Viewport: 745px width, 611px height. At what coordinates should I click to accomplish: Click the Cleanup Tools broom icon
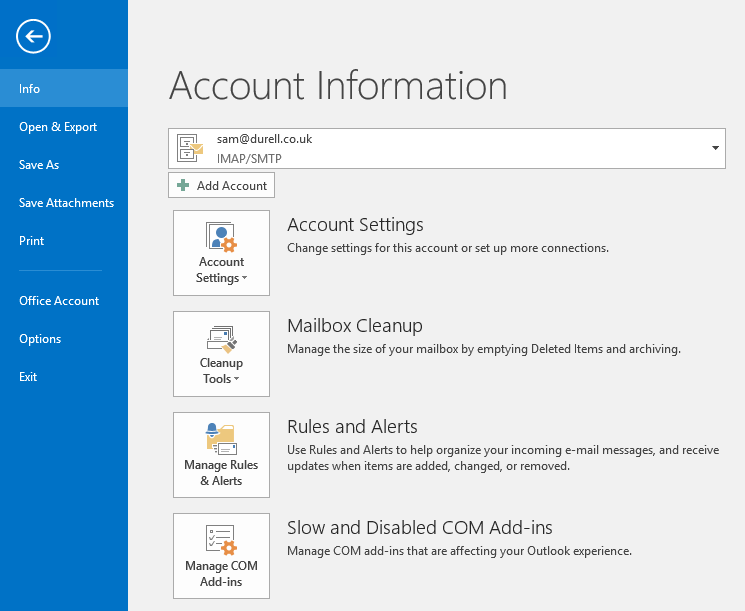coord(221,339)
